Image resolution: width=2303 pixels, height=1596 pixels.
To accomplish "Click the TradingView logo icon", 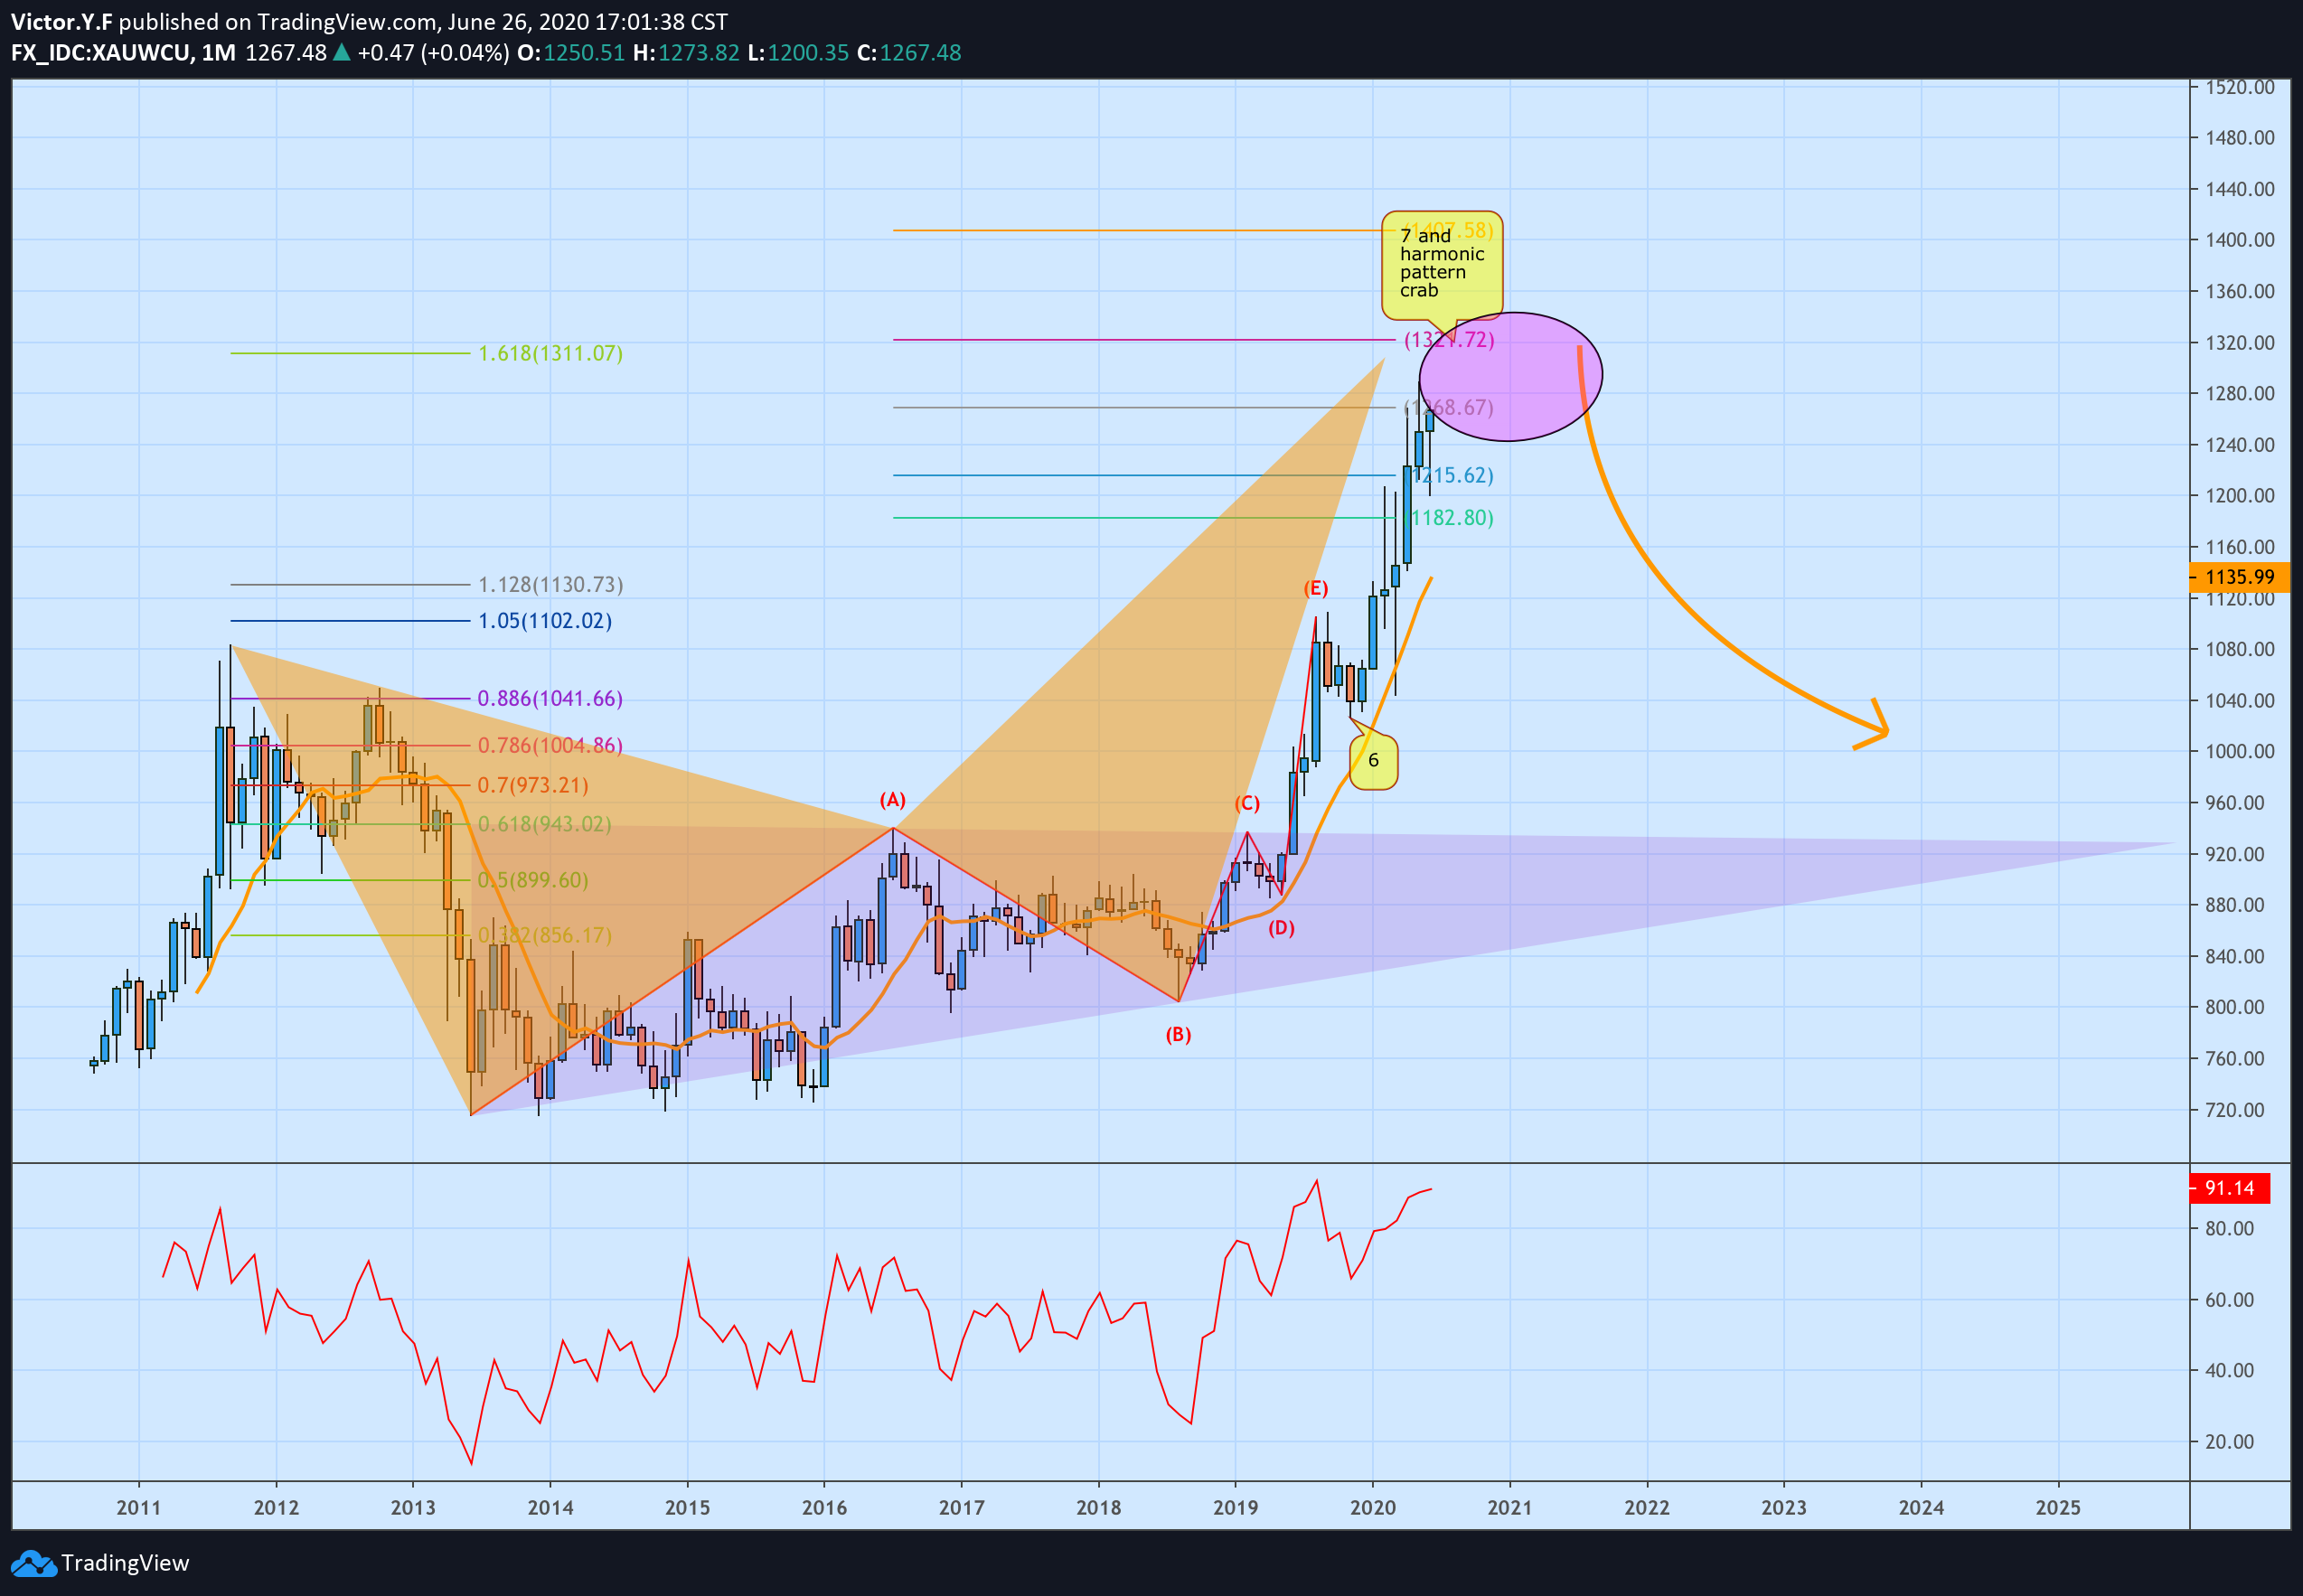I will [x=33, y=1564].
